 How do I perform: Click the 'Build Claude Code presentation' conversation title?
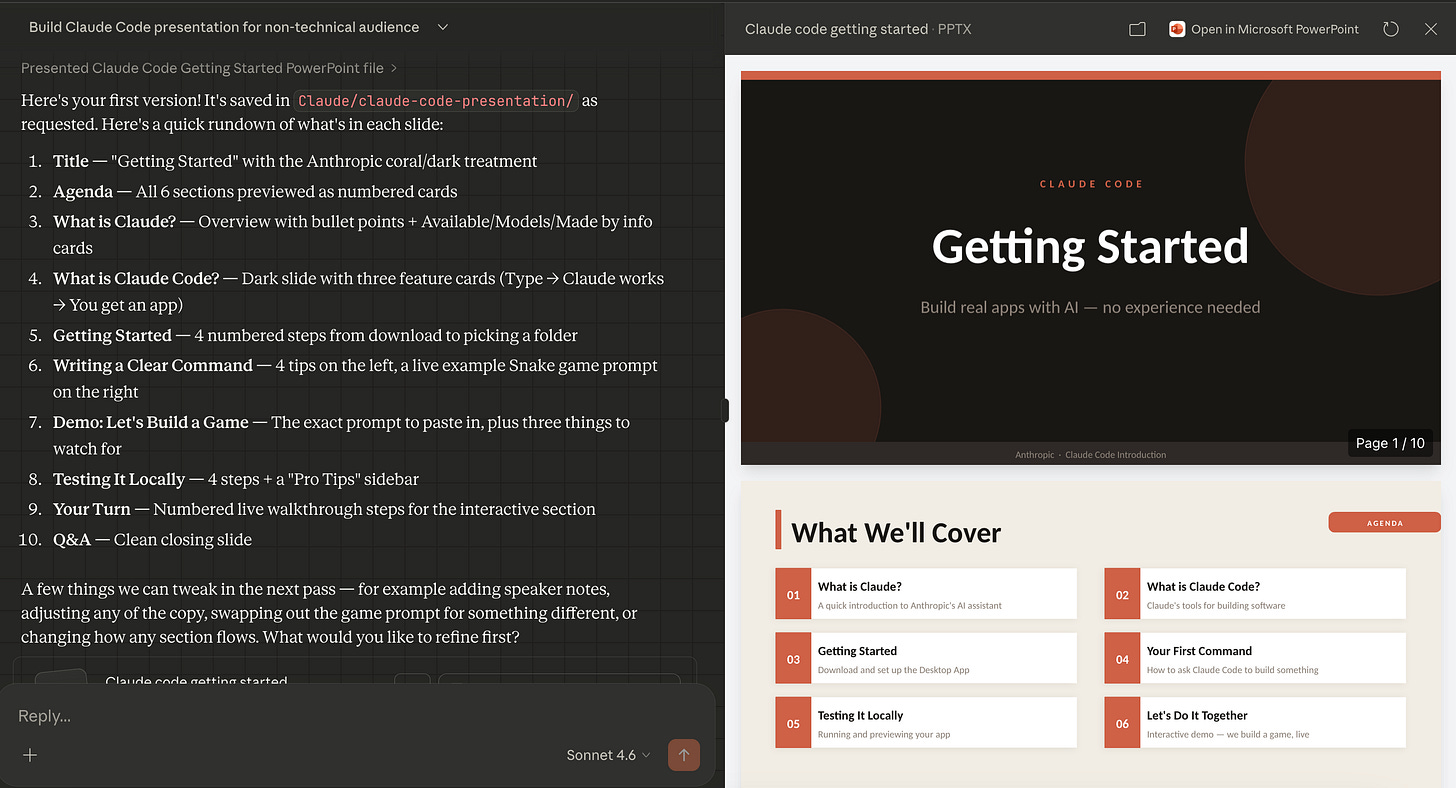tap(224, 27)
